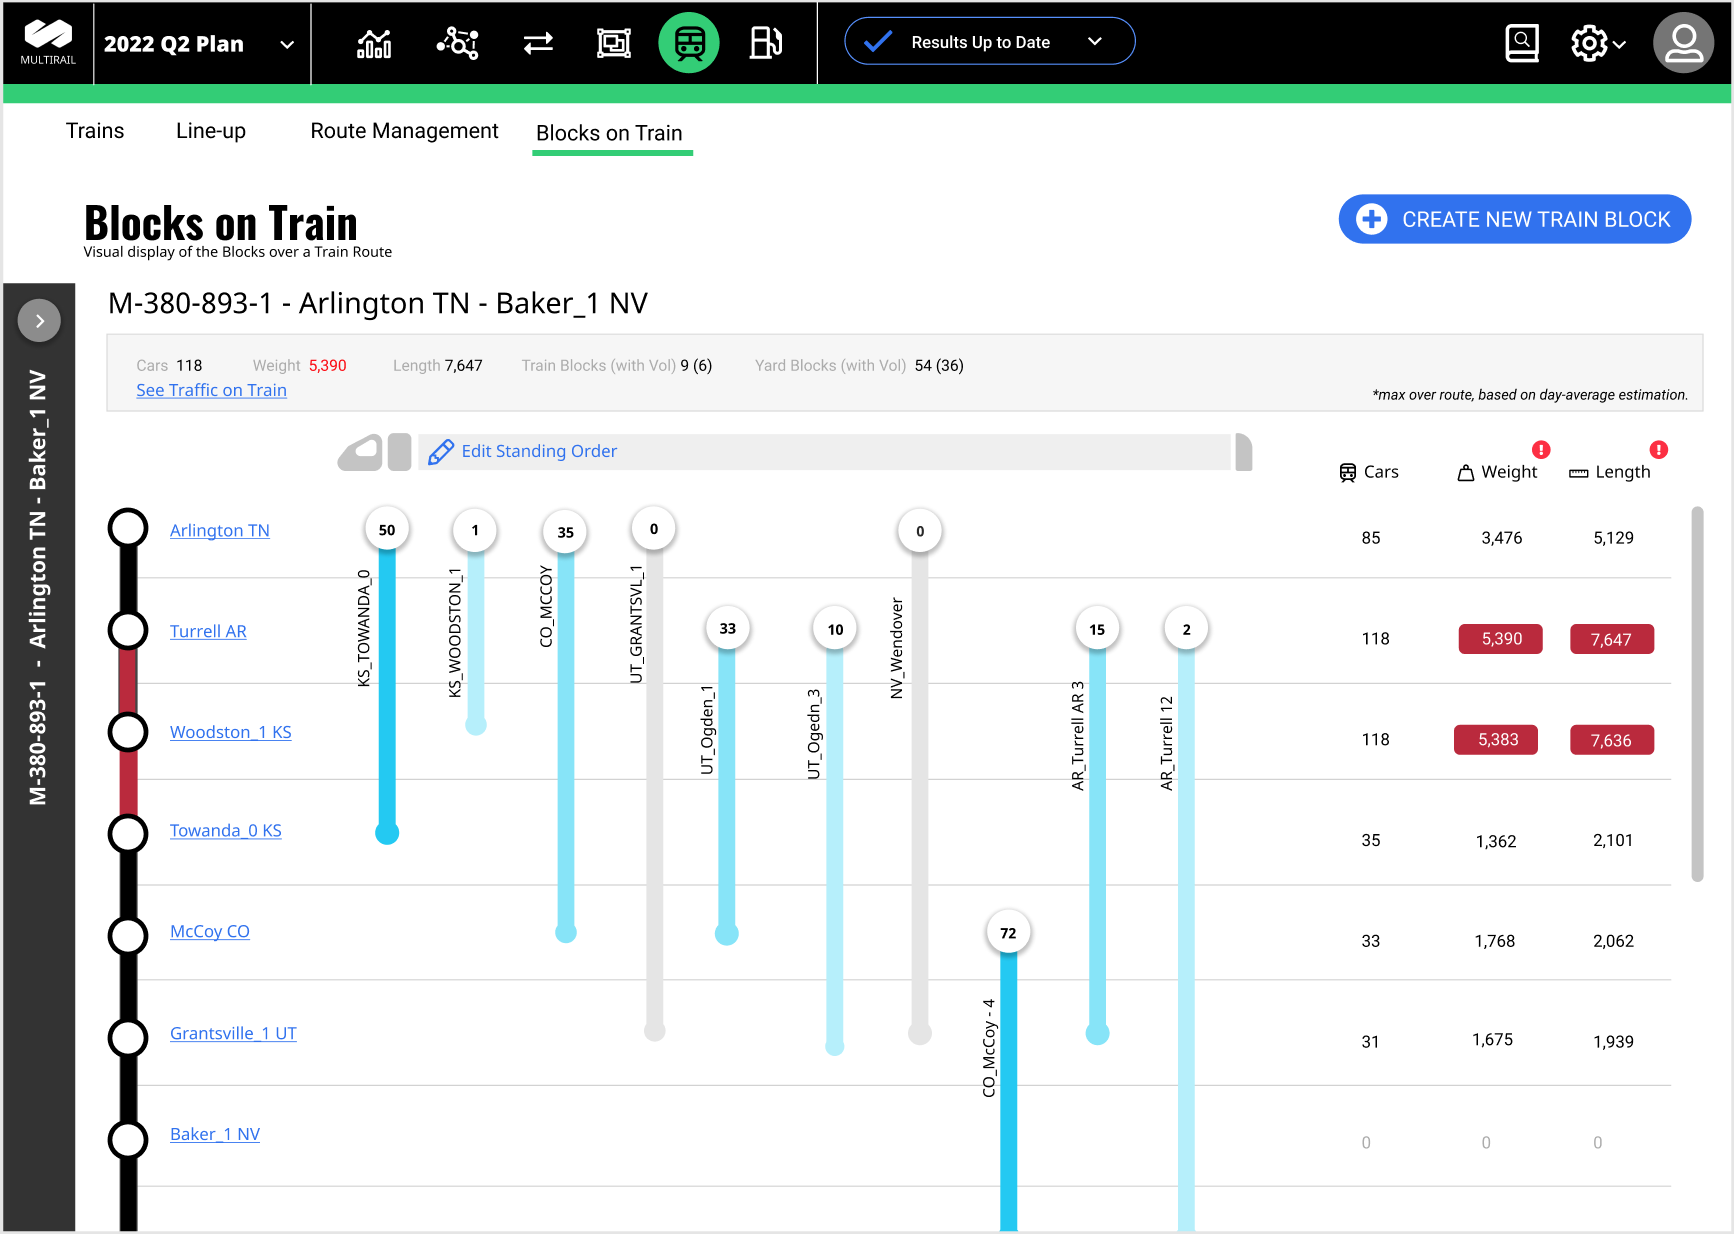1734x1234 pixels.
Task: Open the Route Management tab
Action: click(404, 131)
